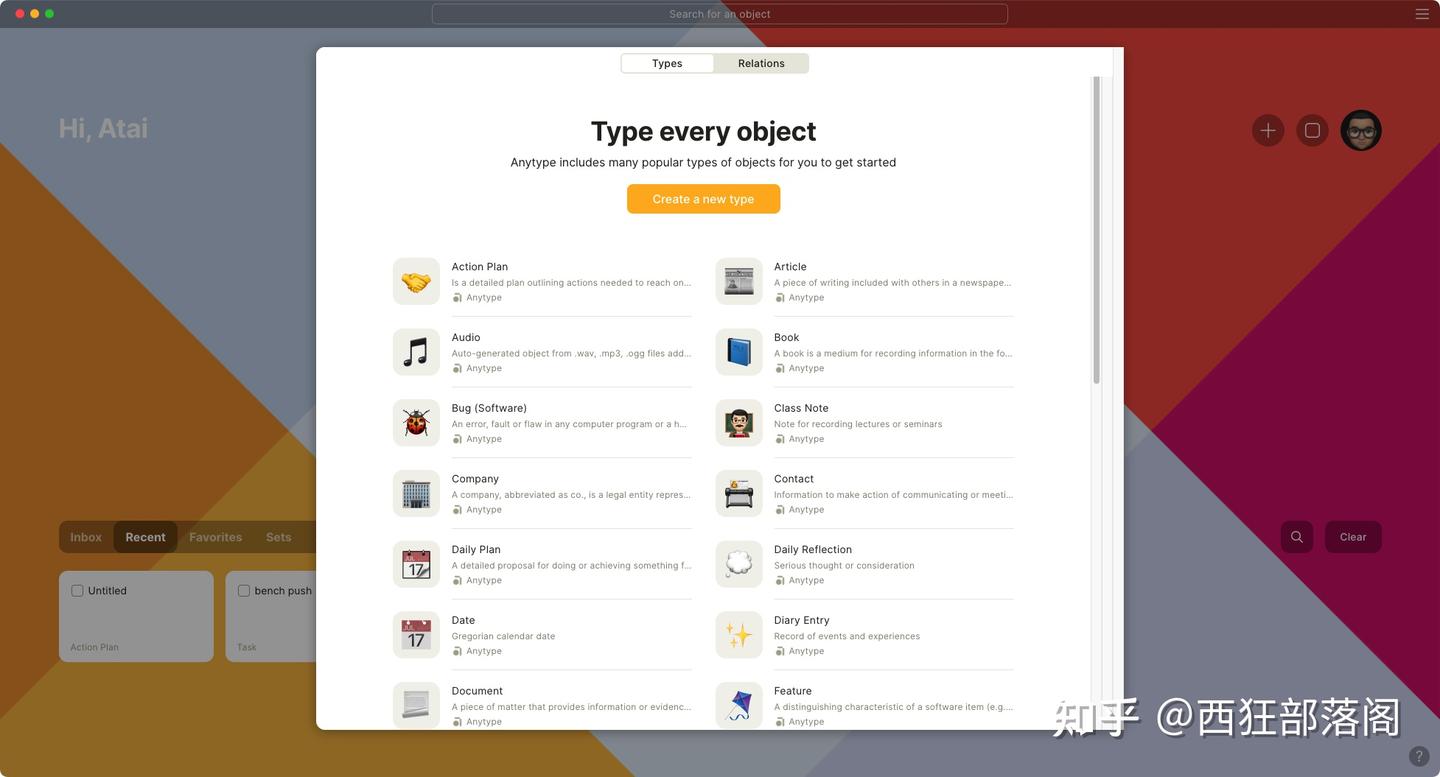Image resolution: width=1440 pixels, height=777 pixels.
Task: Open the hamburger menu in title bar
Action: (x=1422, y=14)
